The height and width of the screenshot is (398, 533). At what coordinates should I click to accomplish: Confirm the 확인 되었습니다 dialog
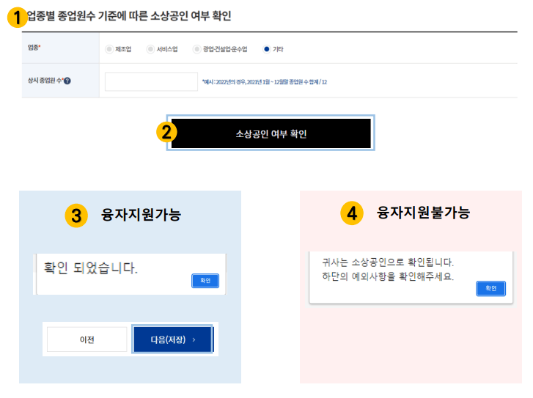(x=205, y=281)
